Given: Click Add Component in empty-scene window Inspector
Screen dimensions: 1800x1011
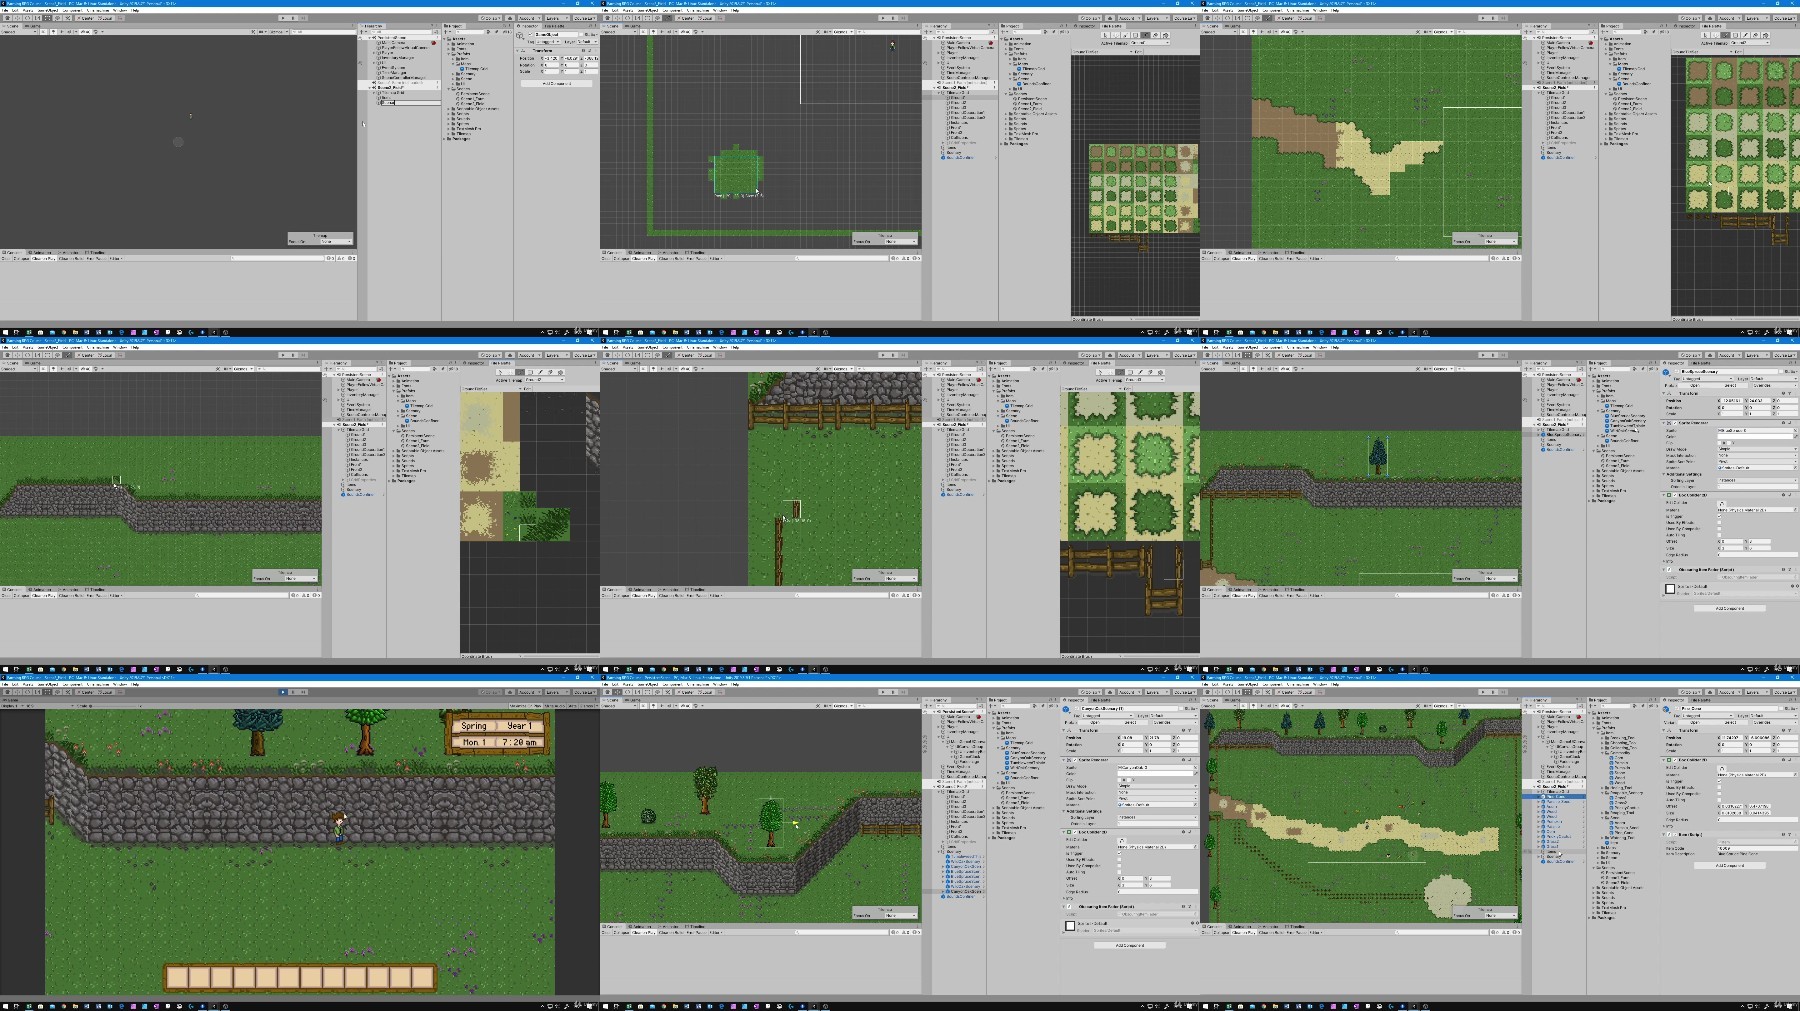Looking at the screenshot, I should 557,84.
